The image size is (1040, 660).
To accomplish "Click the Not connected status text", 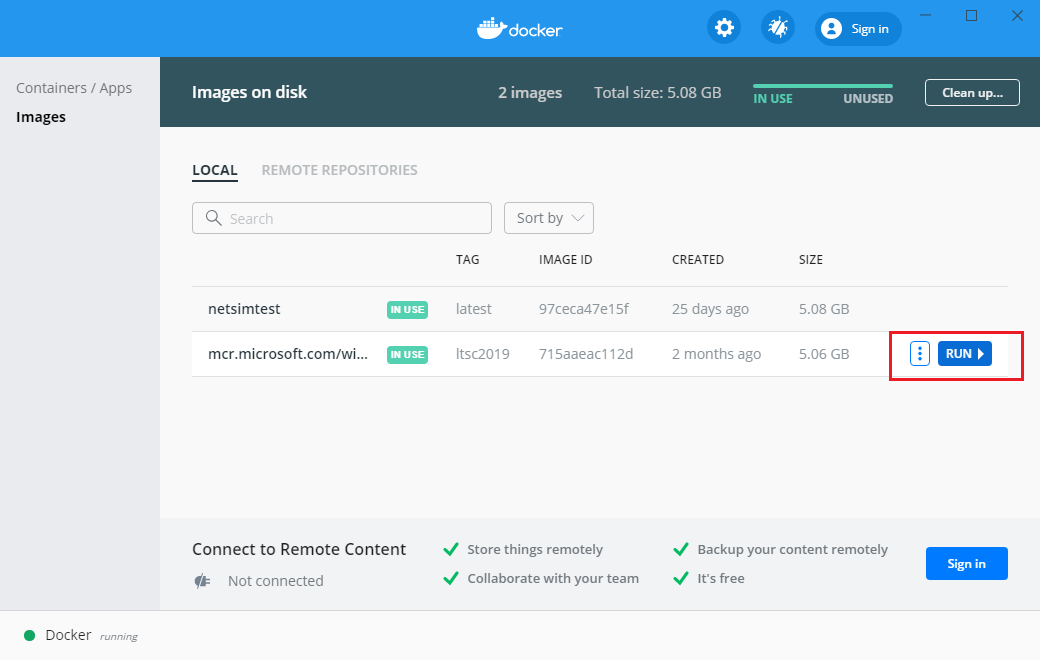I will (276, 581).
